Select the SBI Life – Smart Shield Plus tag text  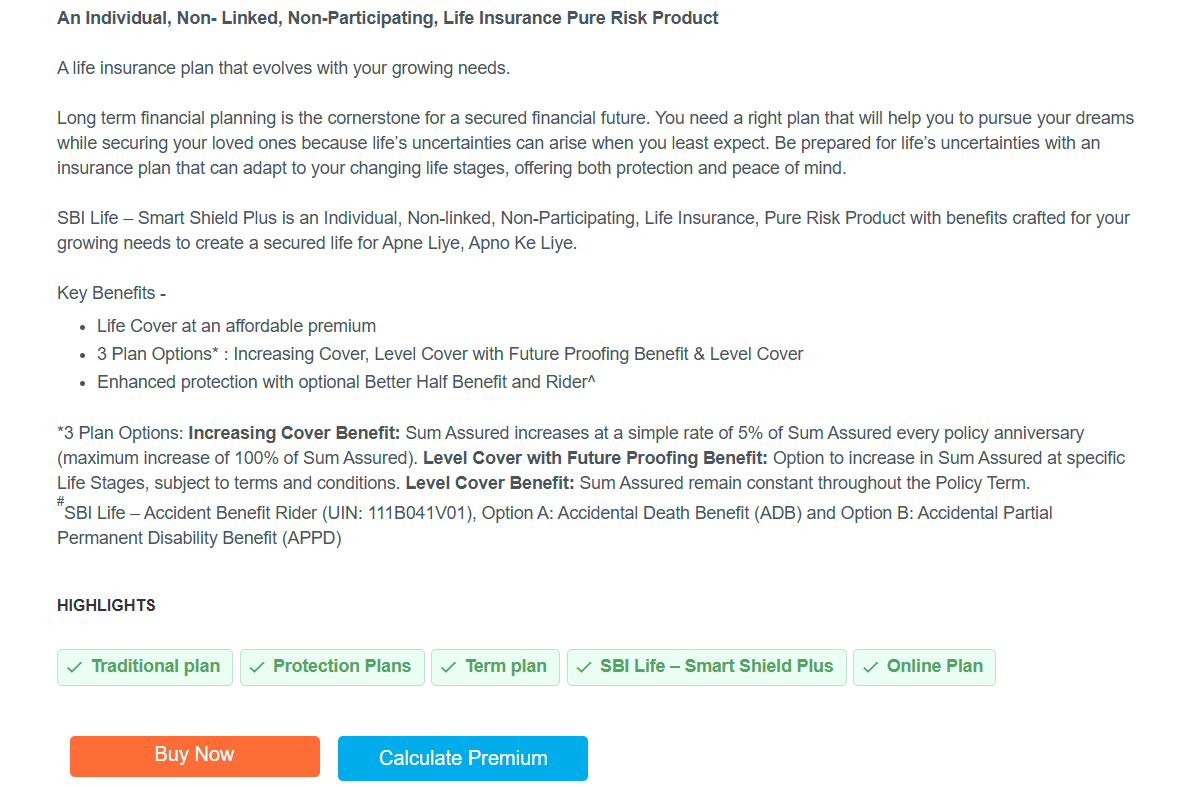716,667
